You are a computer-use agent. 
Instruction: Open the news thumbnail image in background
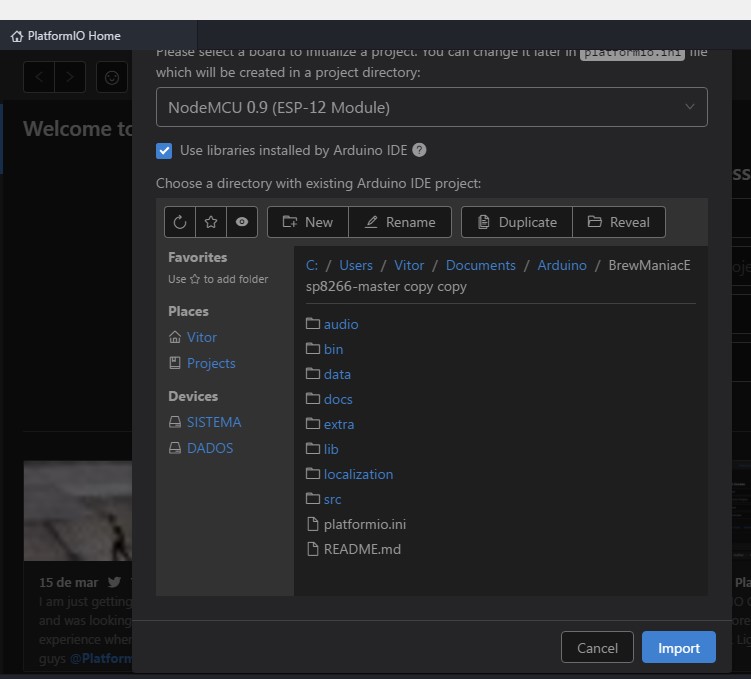pyautogui.click(x=78, y=510)
